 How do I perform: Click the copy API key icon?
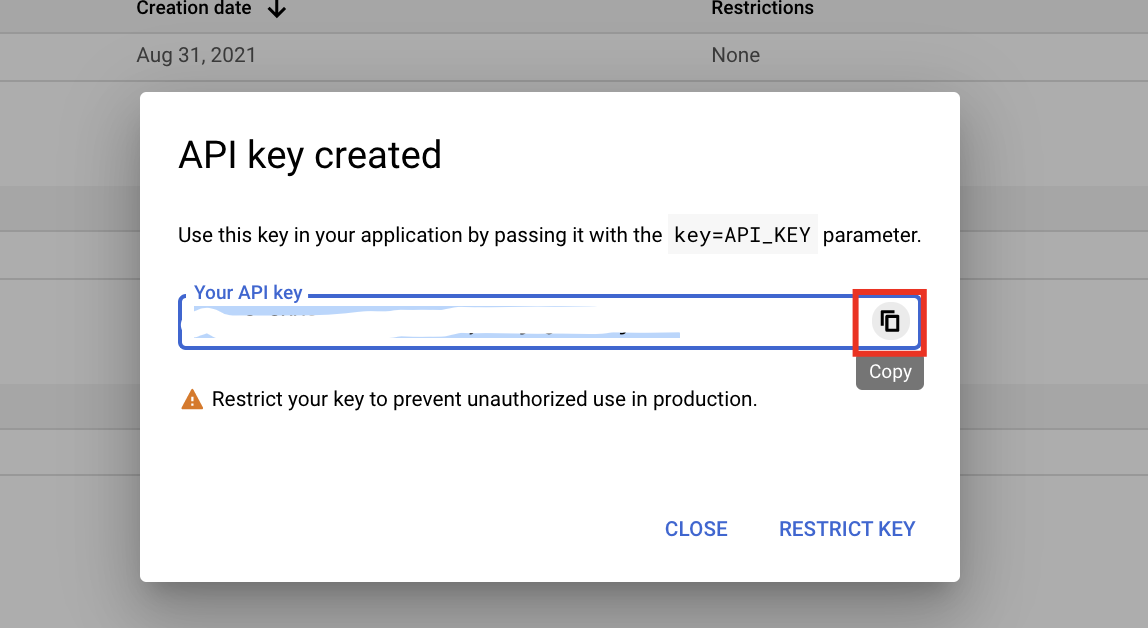889,322
